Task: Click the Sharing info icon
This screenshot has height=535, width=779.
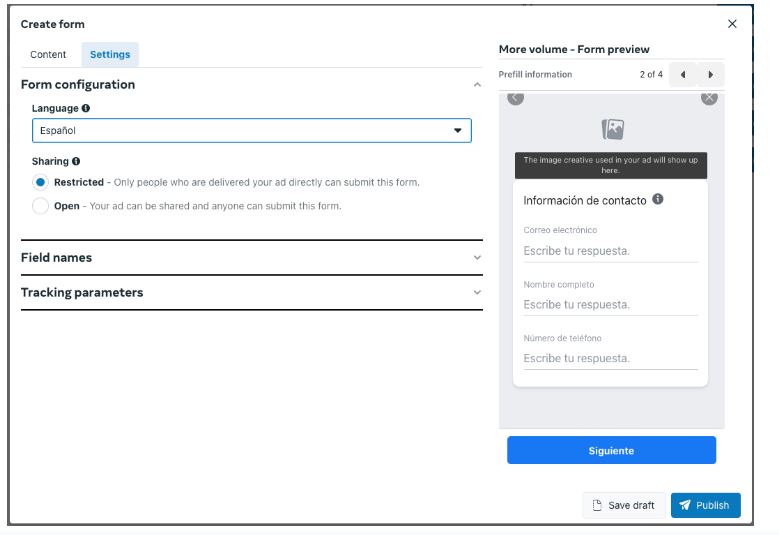Action: (76, 161)
